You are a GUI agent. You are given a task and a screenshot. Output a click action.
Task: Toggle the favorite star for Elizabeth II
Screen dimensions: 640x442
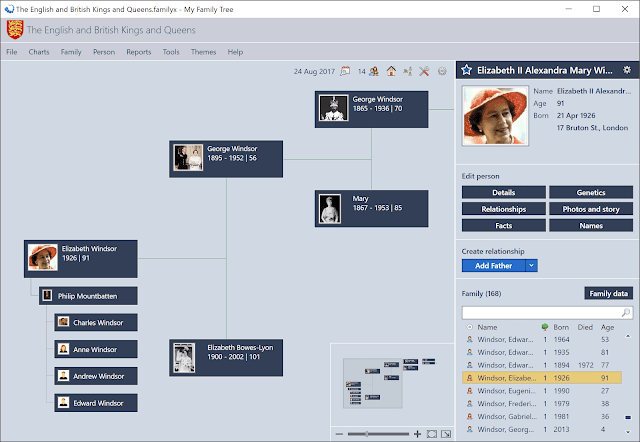466,70
